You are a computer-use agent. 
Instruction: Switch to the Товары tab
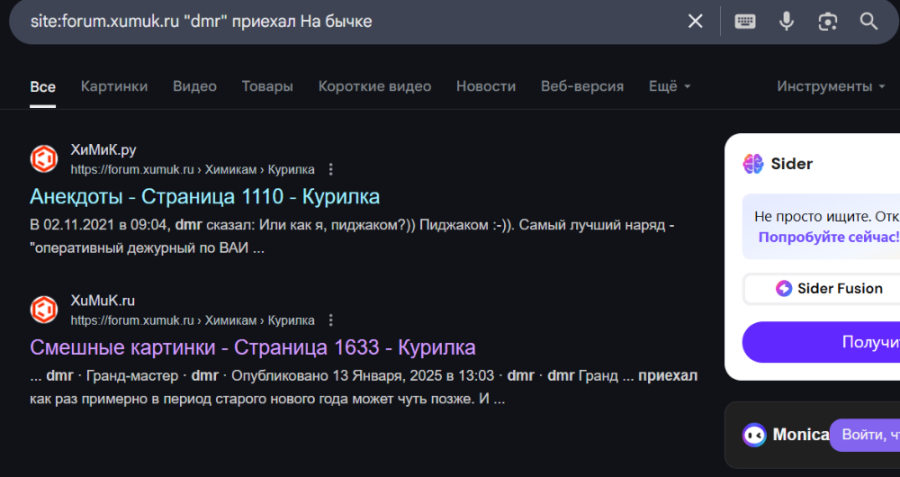[x=267, y=86]
